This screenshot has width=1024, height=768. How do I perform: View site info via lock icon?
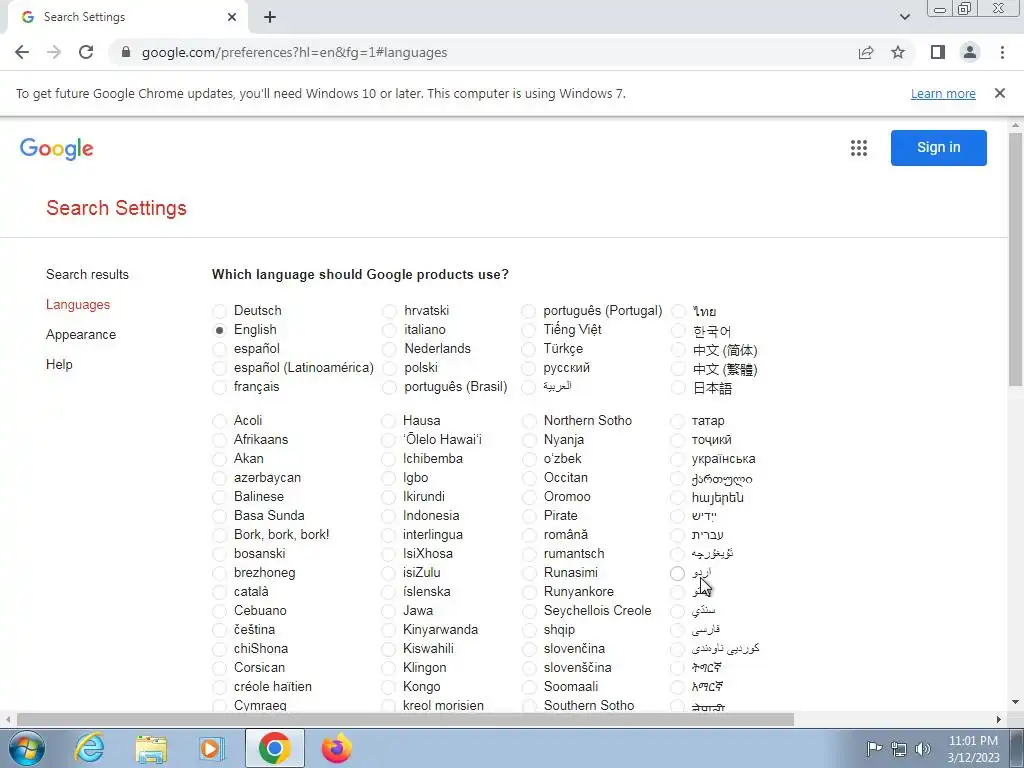(126, 52)
